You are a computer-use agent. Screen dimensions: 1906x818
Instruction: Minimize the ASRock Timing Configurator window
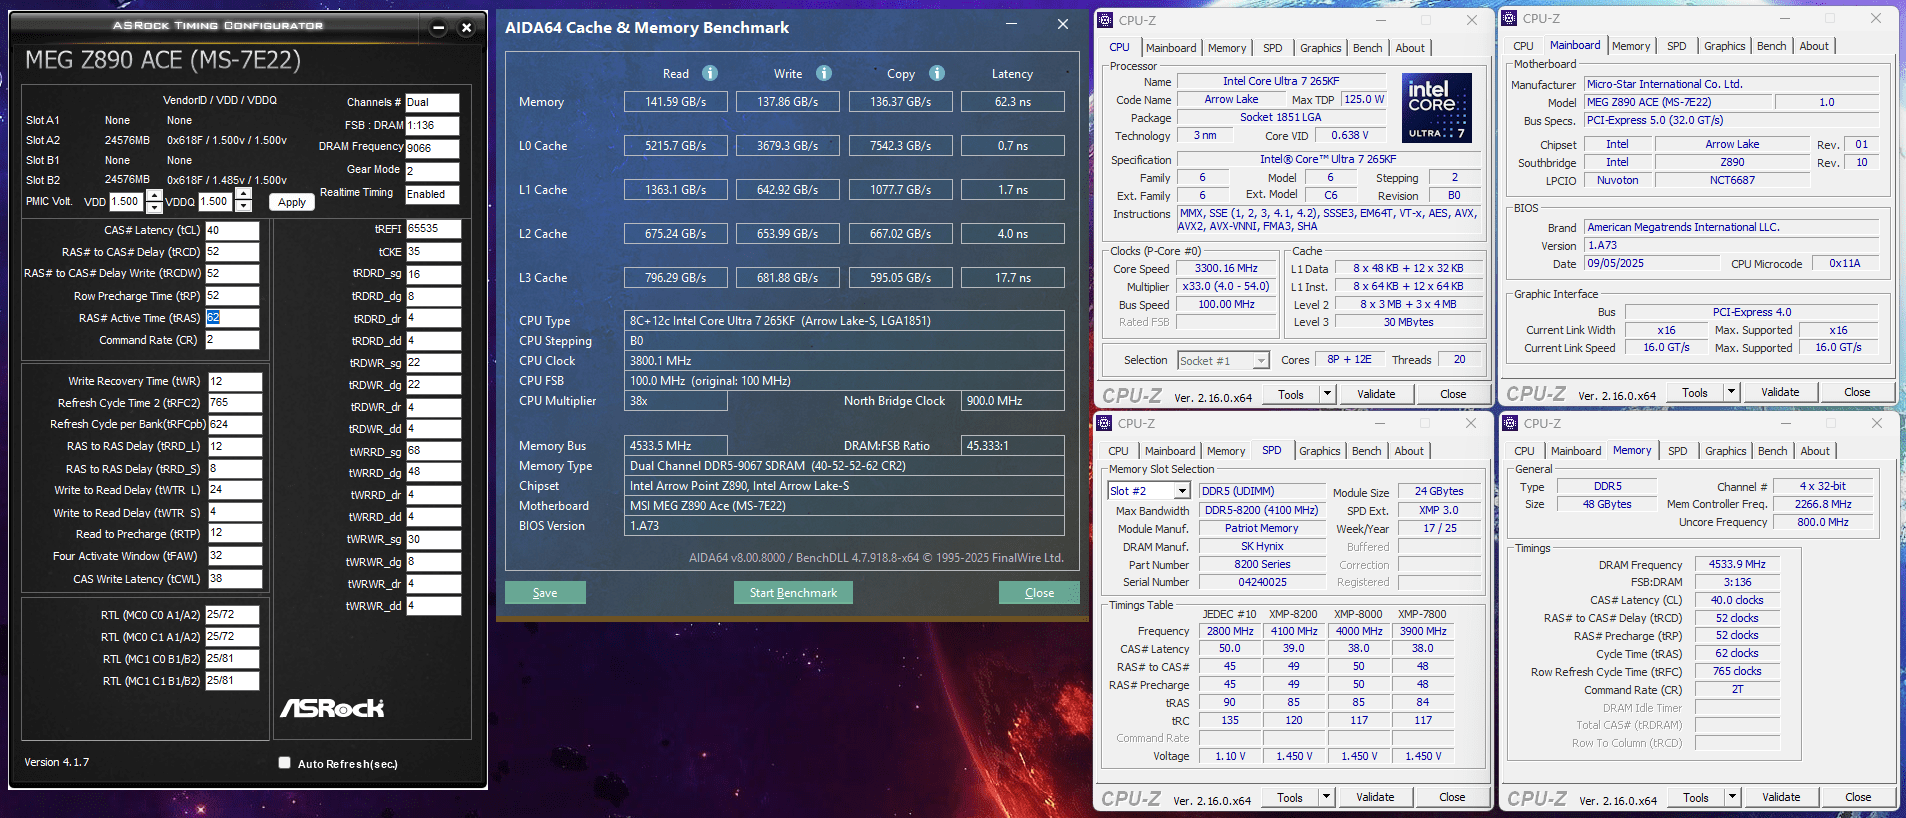tap(438, 27)
